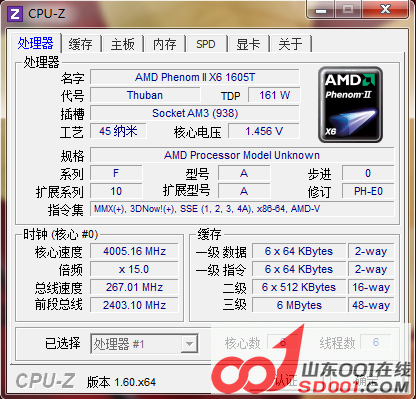416x399 pixels.
Task: Select the 显卡 tab
Action: tap(248, 44)
